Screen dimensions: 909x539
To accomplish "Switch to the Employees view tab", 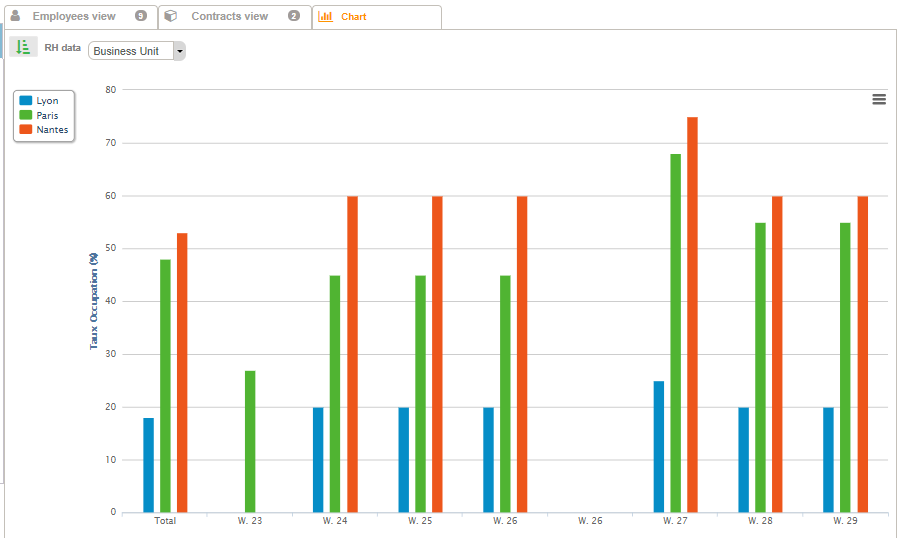I will point(74,17).
